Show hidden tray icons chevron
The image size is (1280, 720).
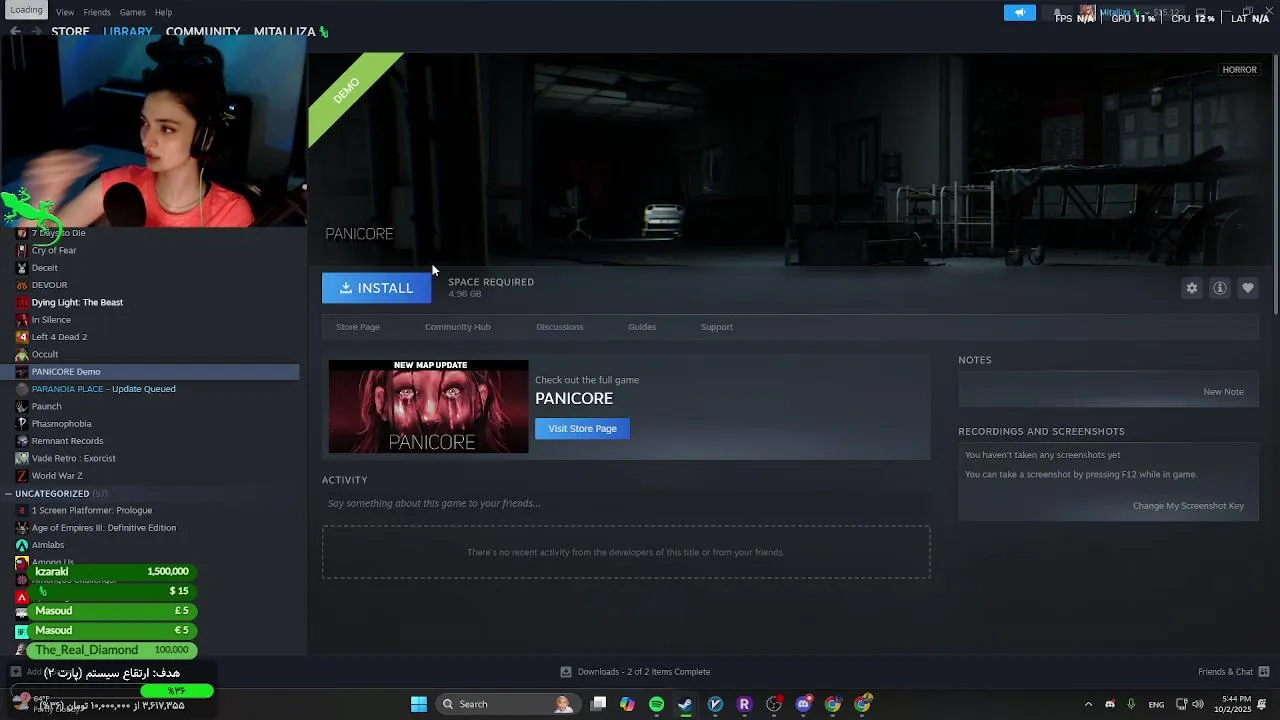(1088, 704)
